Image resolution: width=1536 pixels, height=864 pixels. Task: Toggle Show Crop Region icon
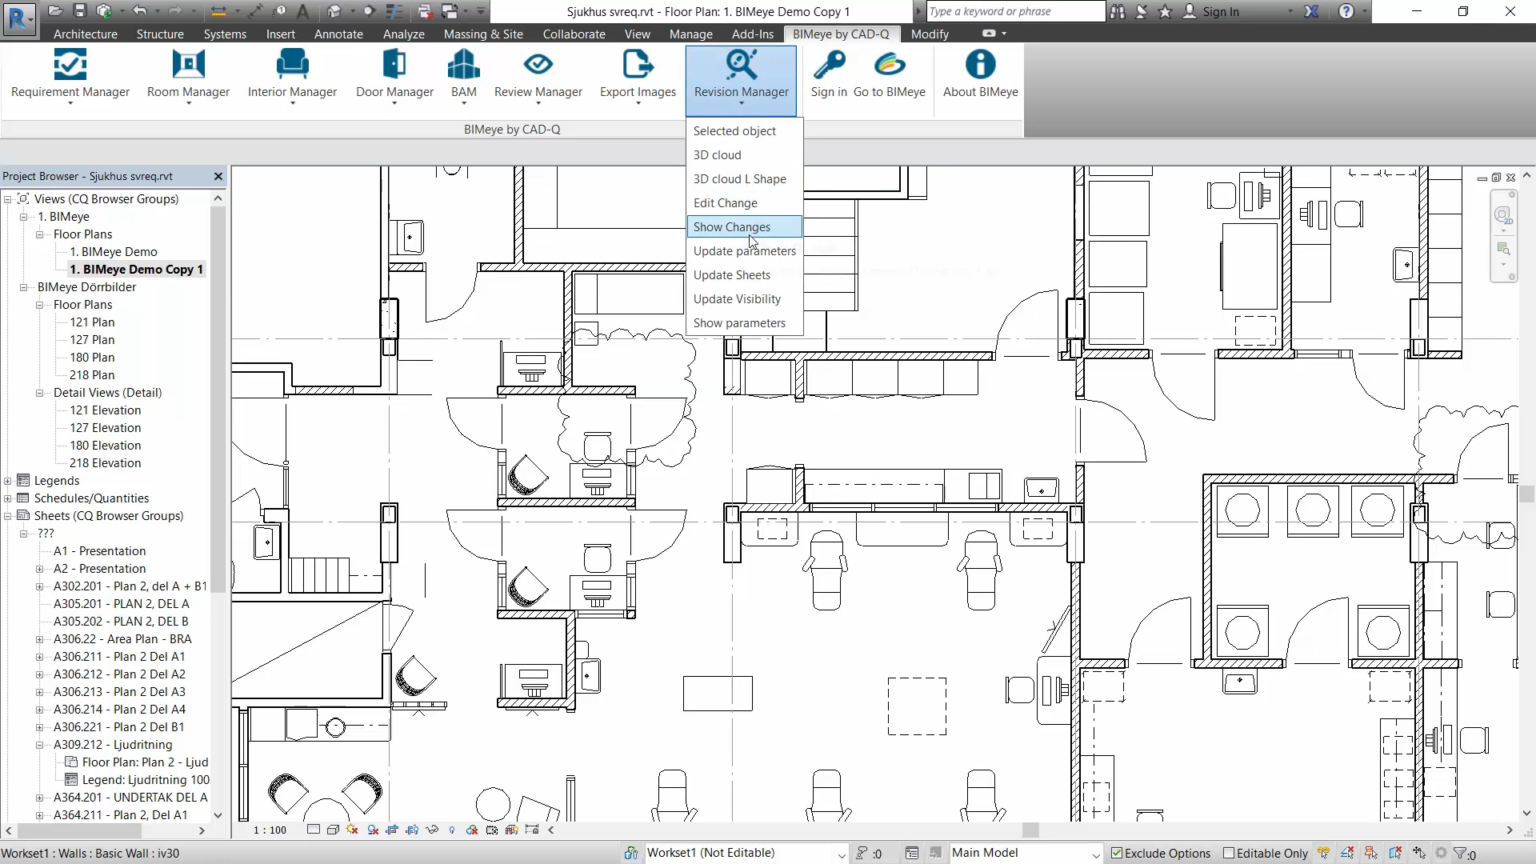click(x=412, y=830)
